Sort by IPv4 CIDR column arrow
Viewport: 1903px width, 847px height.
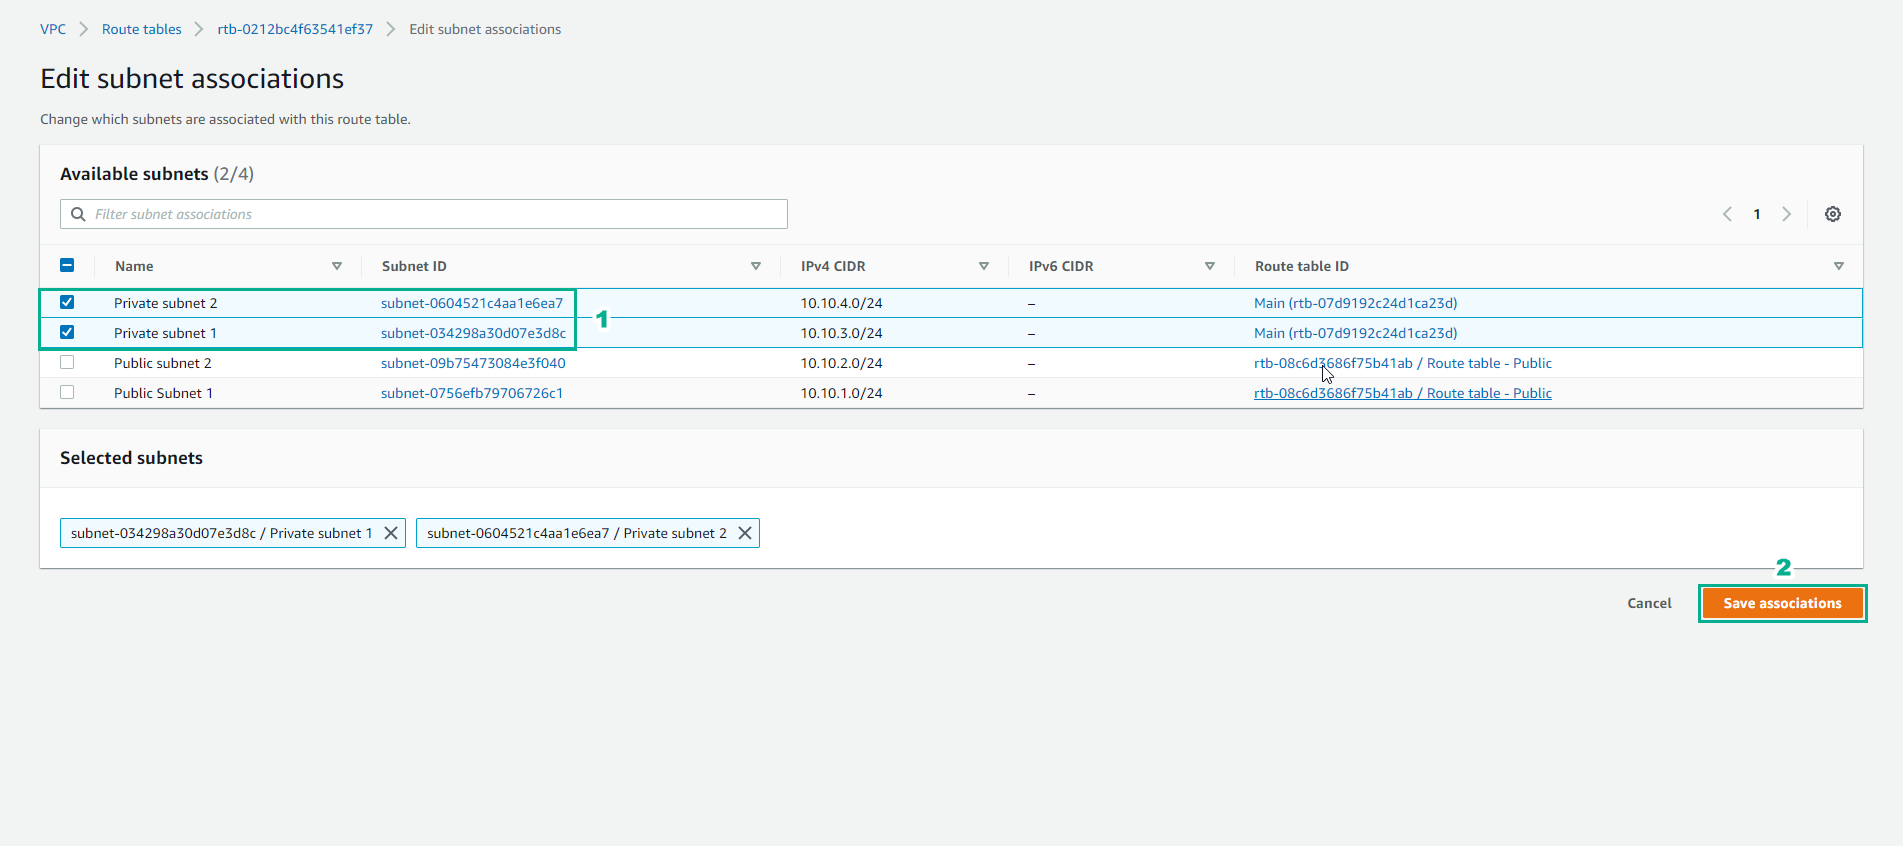click(984, 266)
